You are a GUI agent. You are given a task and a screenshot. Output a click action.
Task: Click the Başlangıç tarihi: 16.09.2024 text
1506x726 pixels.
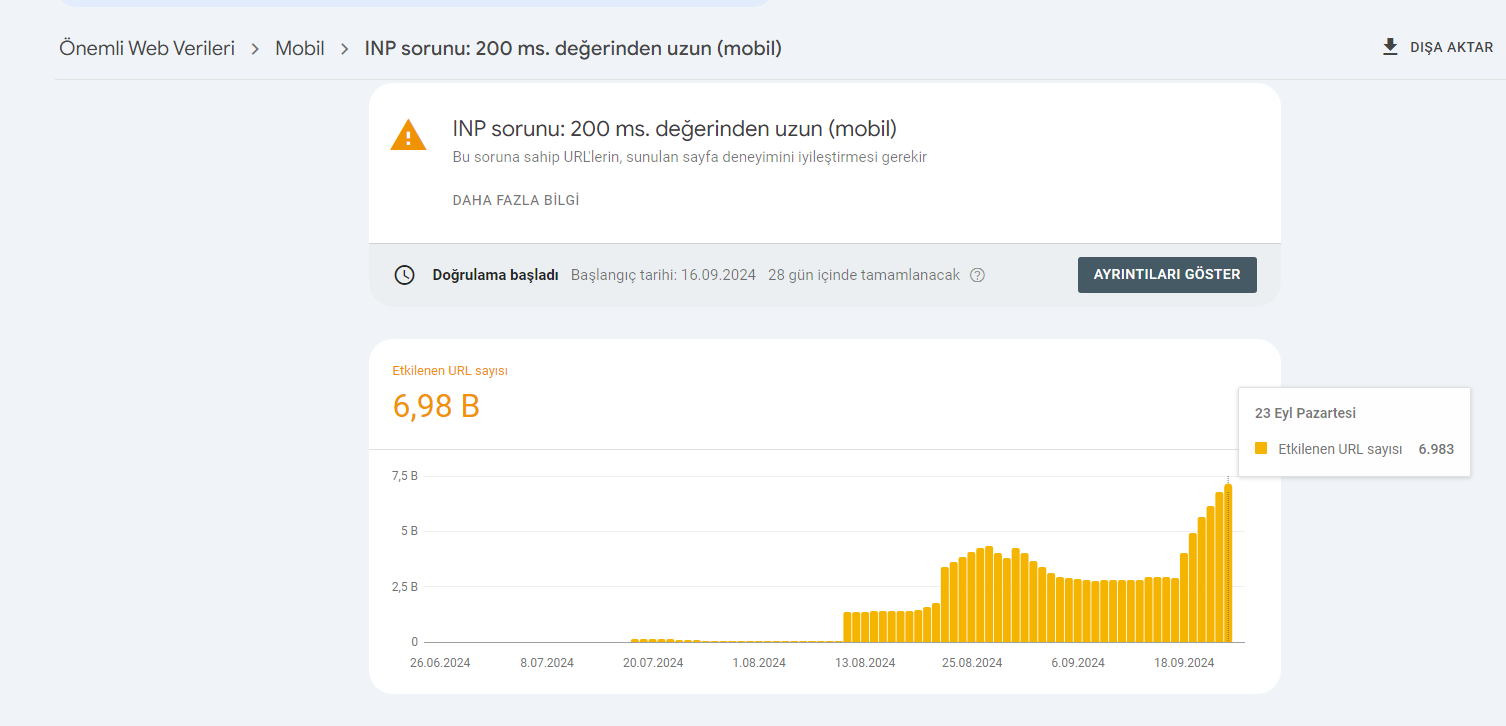(x=663, y=275)
